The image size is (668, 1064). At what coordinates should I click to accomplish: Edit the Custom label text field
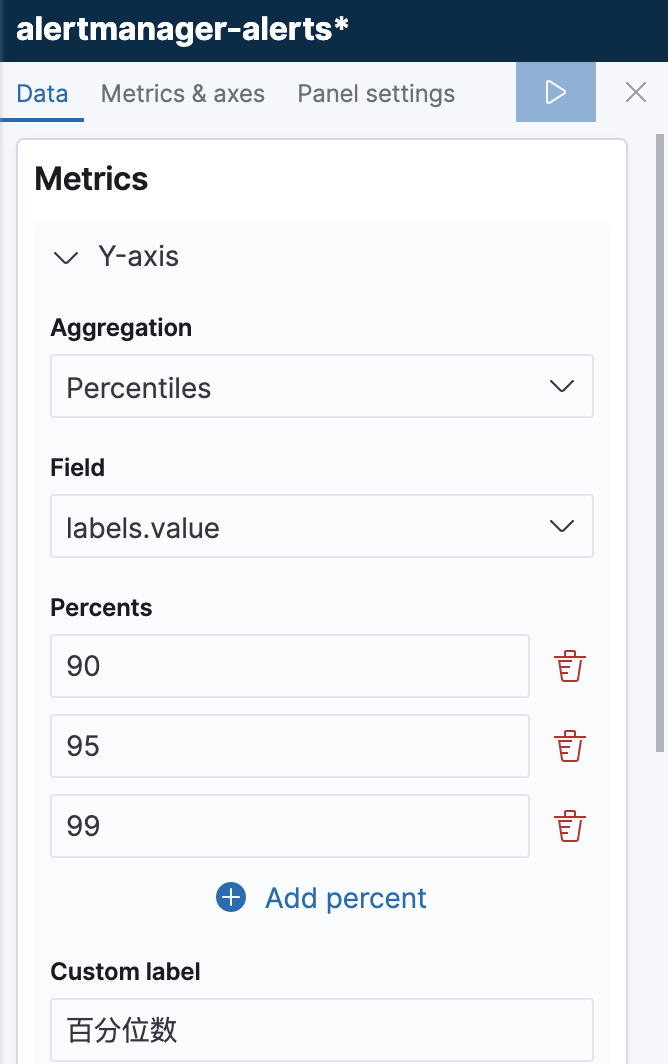[322, 1029]
